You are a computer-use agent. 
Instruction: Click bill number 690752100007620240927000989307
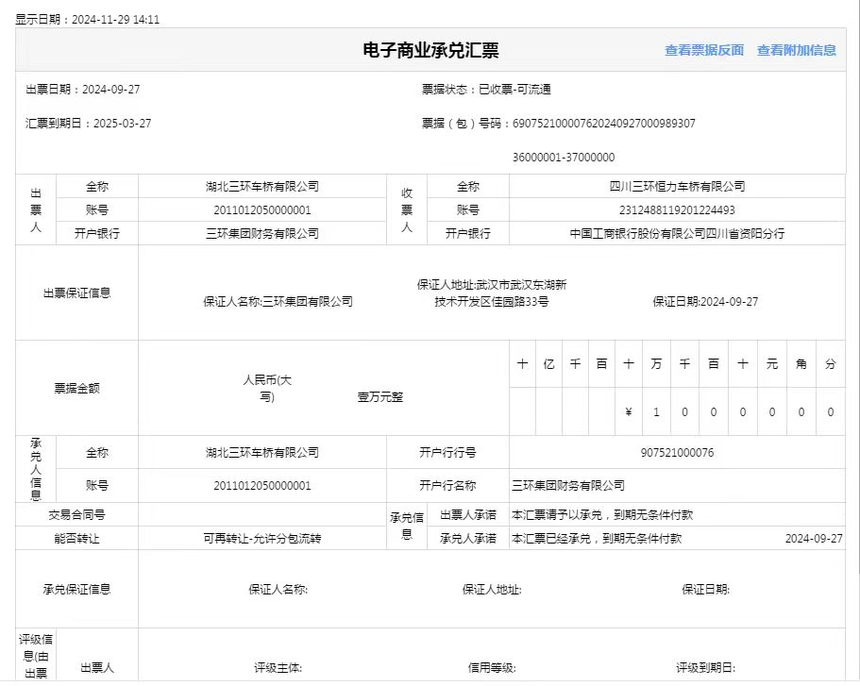tap(604, 123)
